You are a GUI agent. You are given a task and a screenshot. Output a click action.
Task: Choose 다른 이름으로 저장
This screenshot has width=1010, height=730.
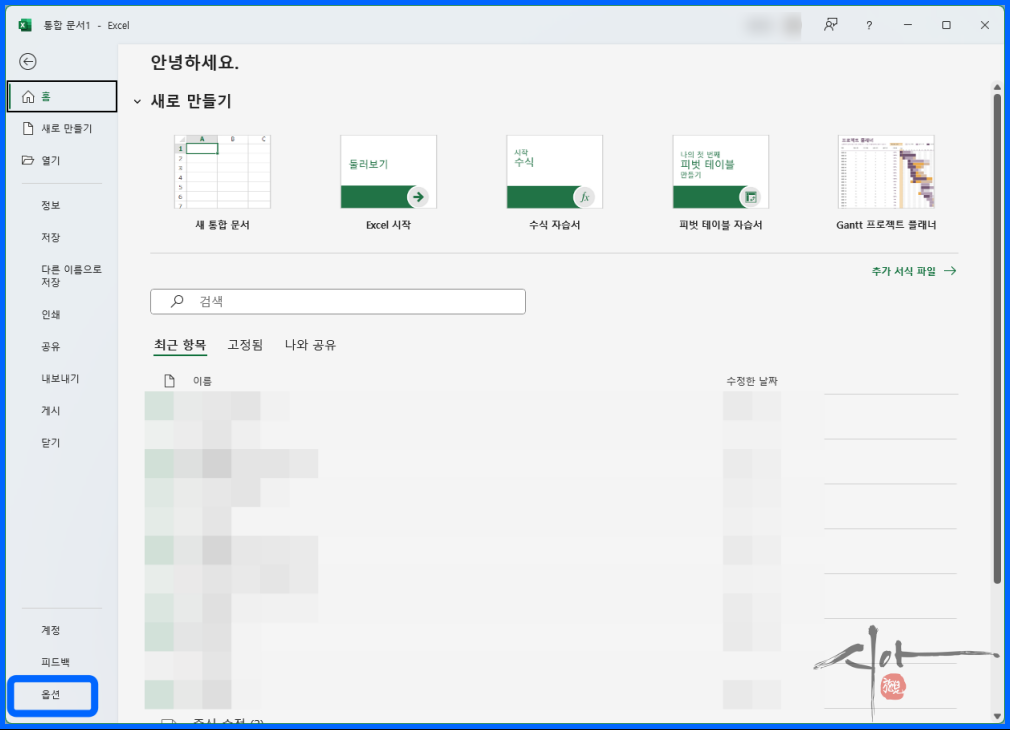(71, 276)
